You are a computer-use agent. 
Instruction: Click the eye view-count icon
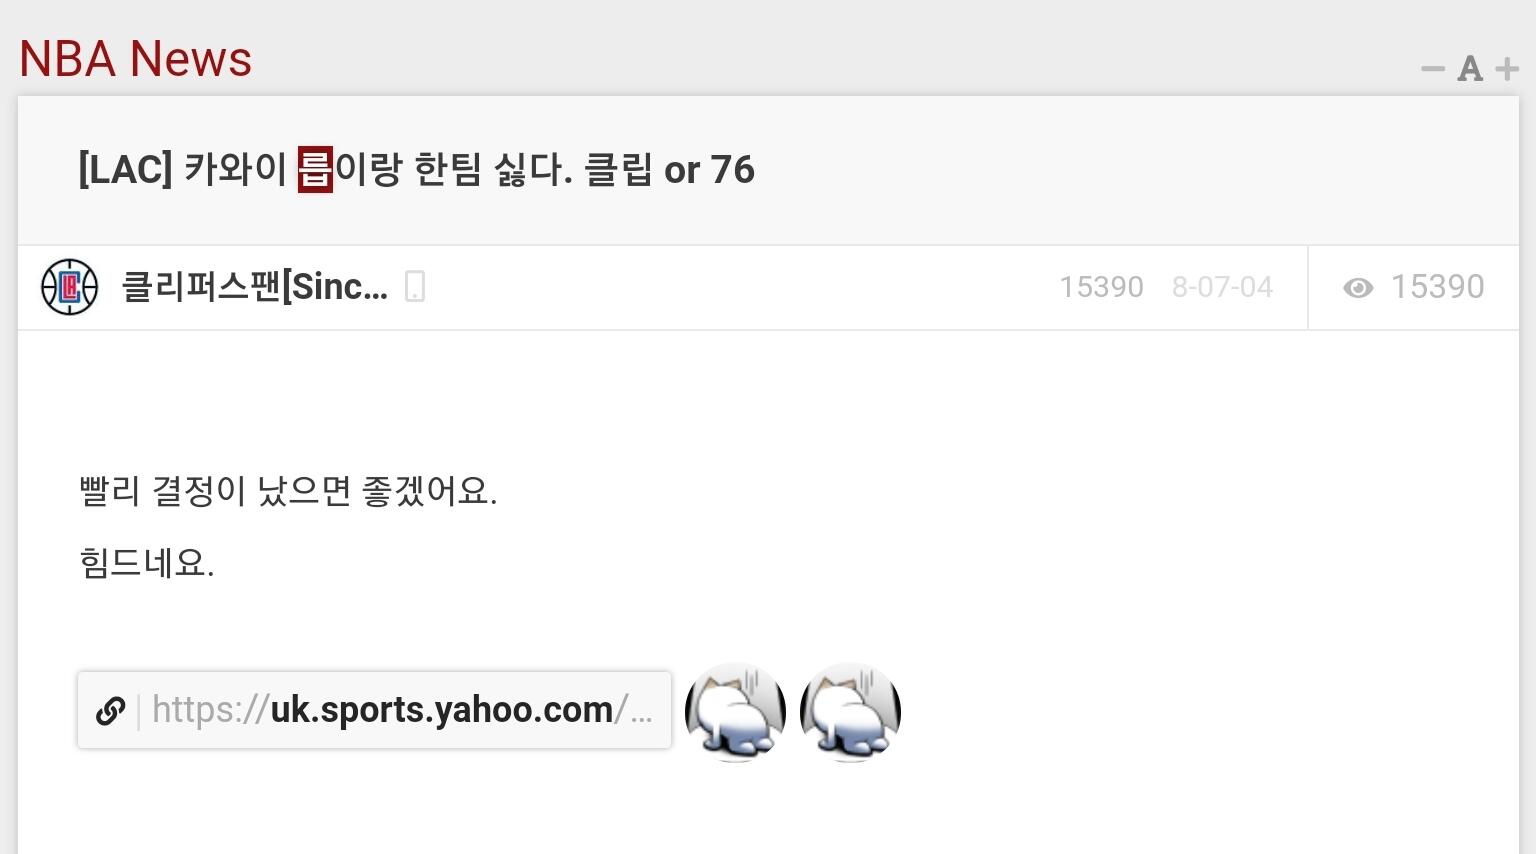pos(1358,288)
